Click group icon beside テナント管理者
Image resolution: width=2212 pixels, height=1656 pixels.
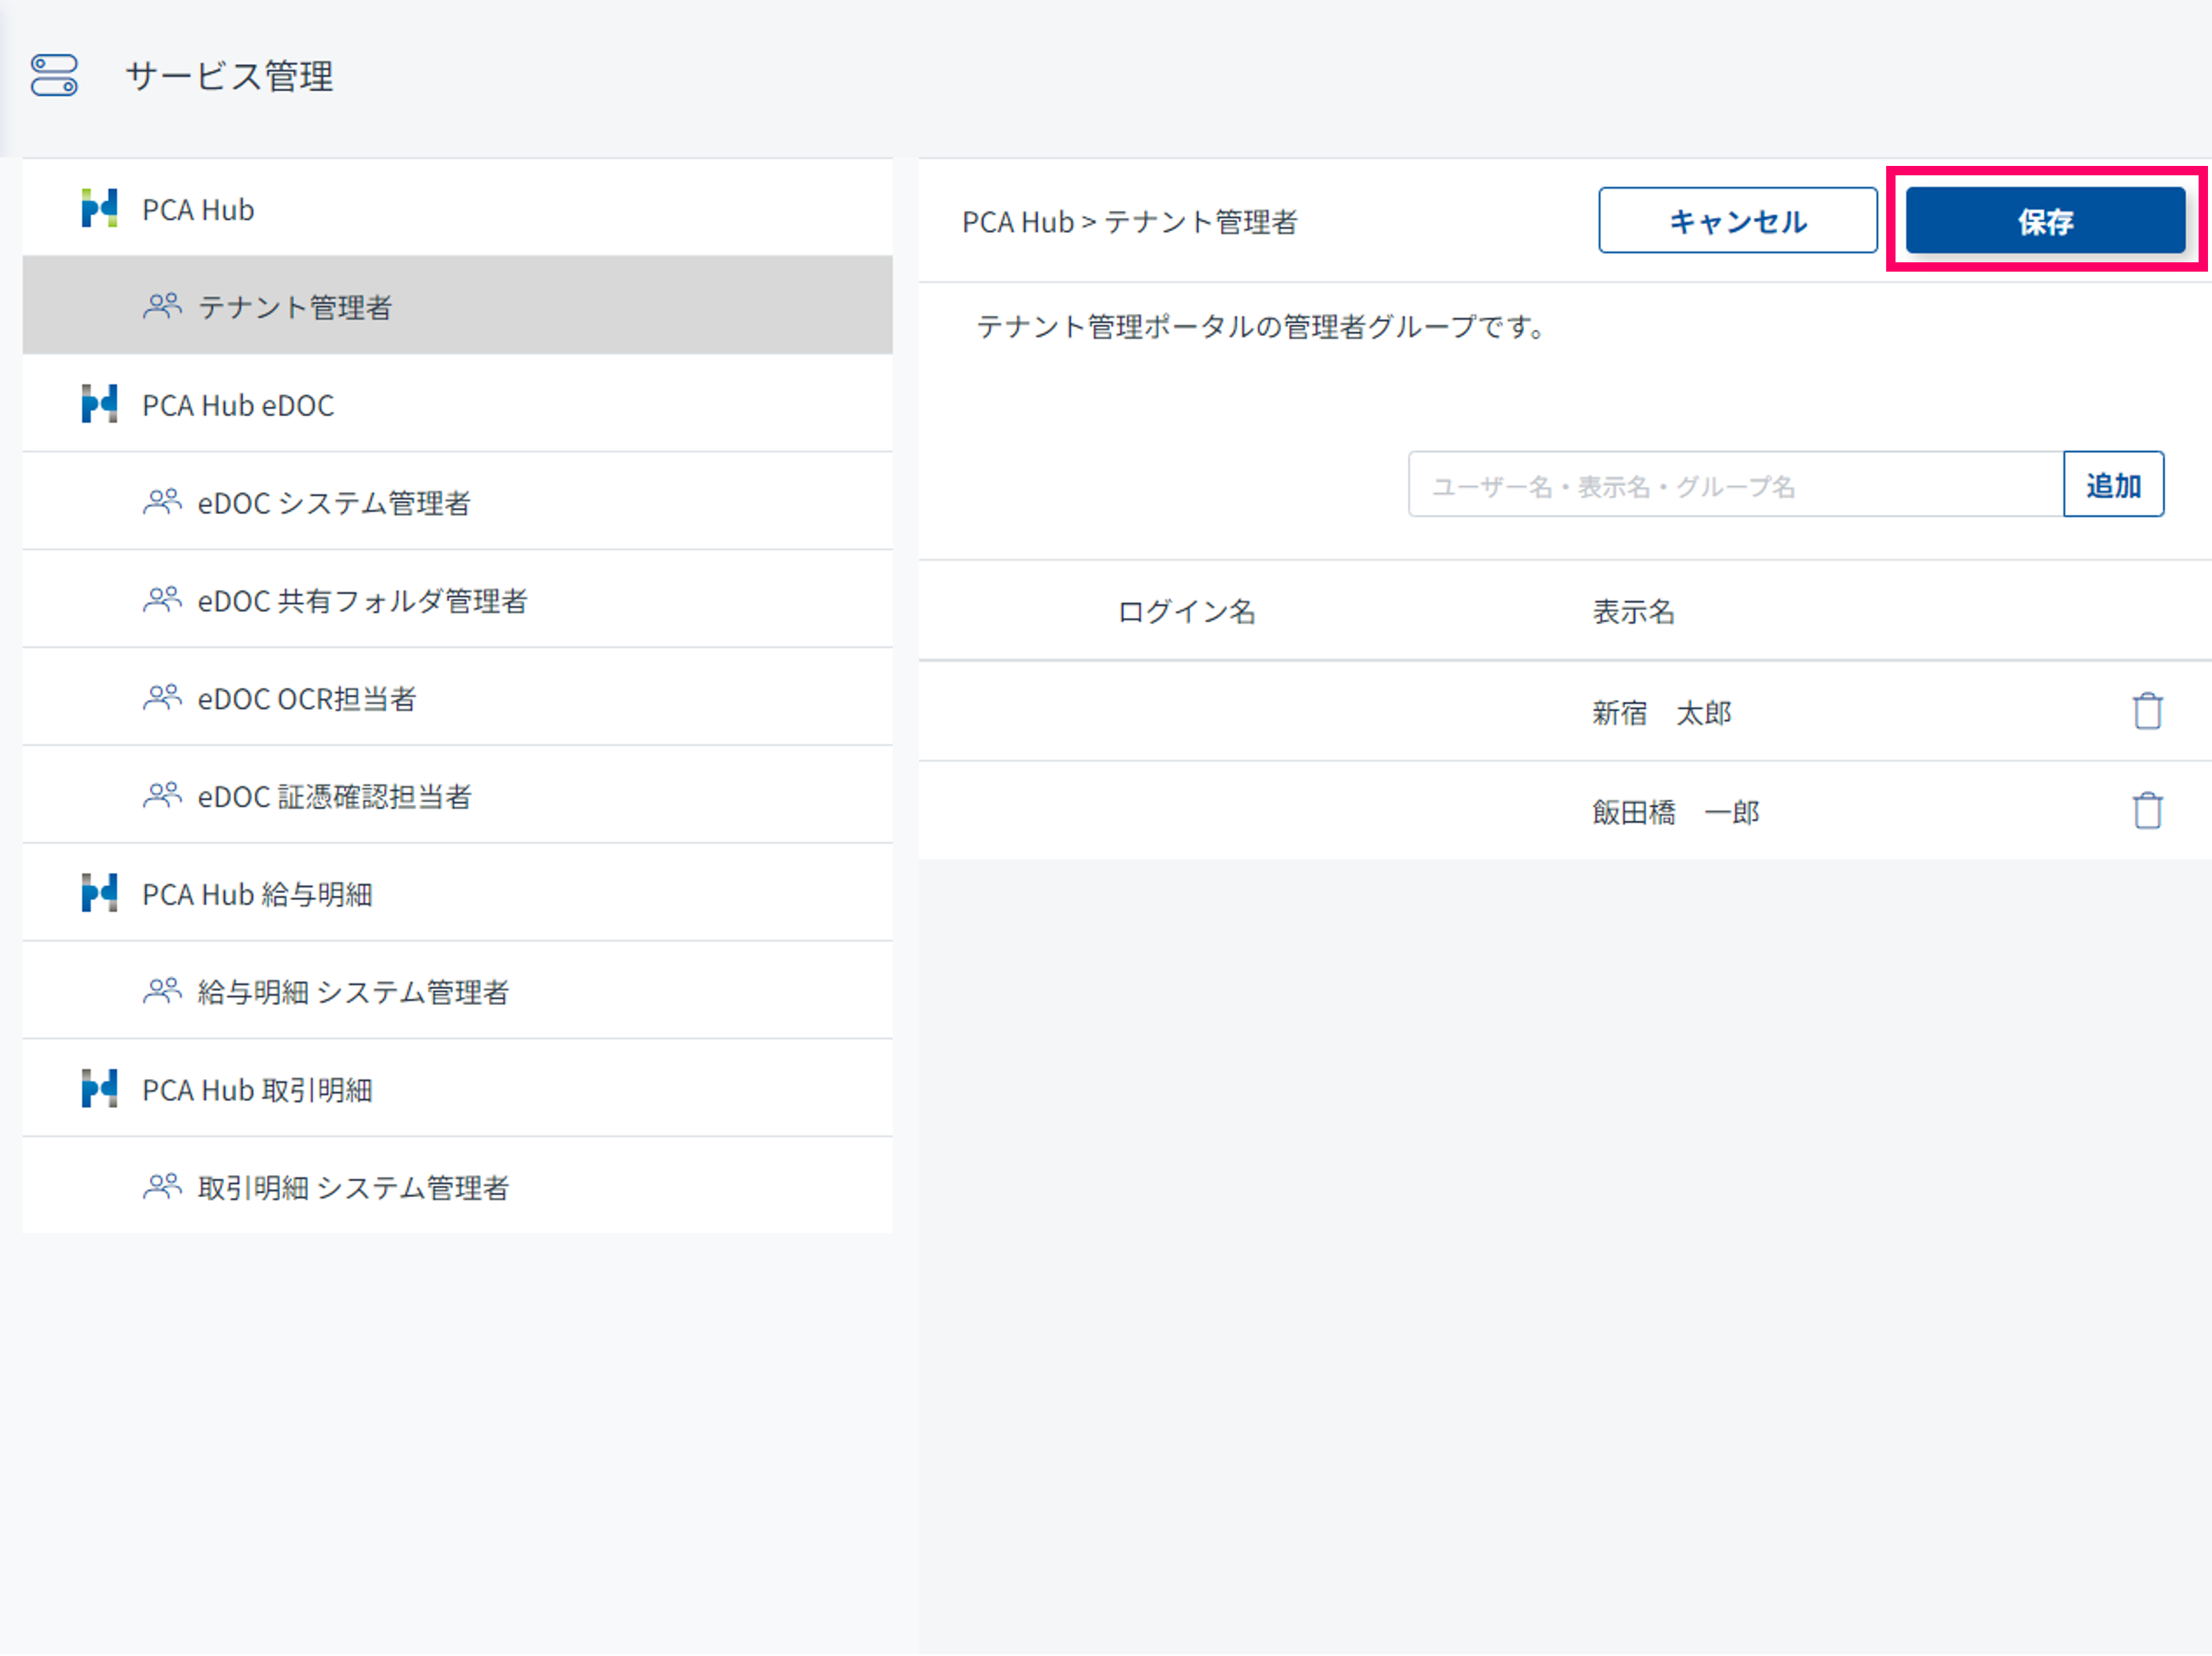click(162, 306)
